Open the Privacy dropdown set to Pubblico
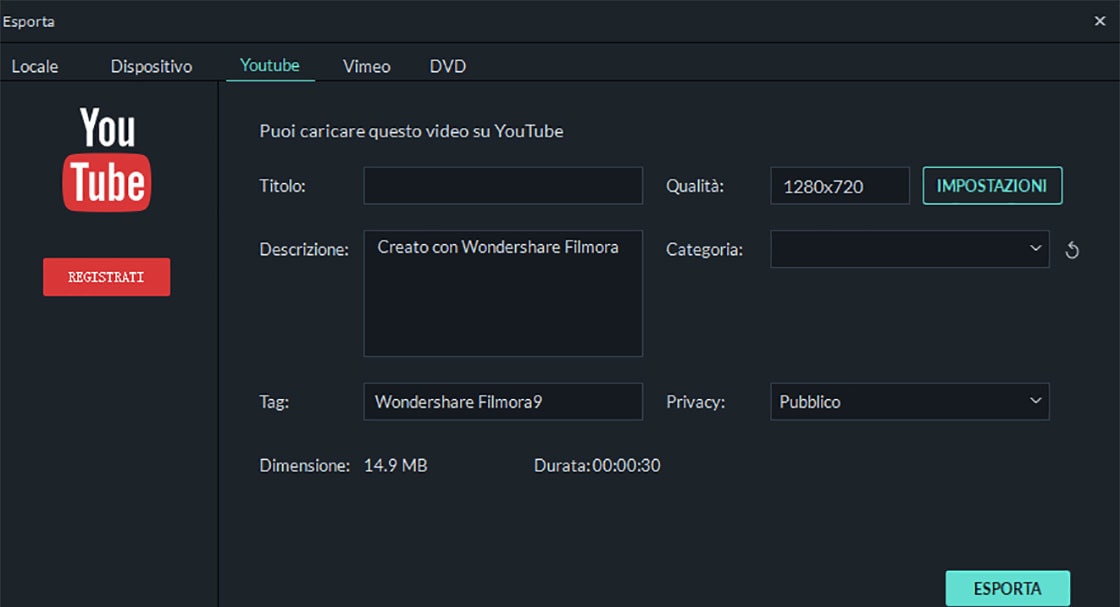The image size is (1120, 607). (x=909, y=401)
